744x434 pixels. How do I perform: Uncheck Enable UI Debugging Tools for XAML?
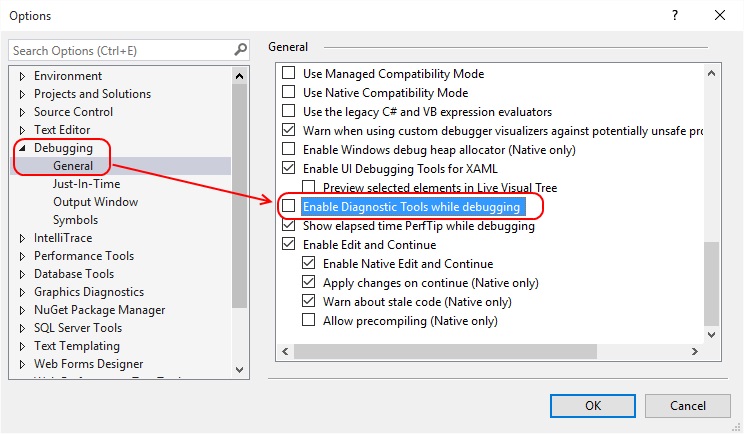pos(289,169)
